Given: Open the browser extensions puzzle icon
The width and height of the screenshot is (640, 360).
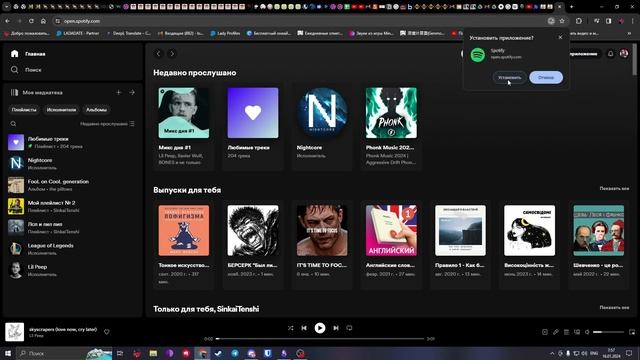Looking at the screenshot, I should [579, 21].
